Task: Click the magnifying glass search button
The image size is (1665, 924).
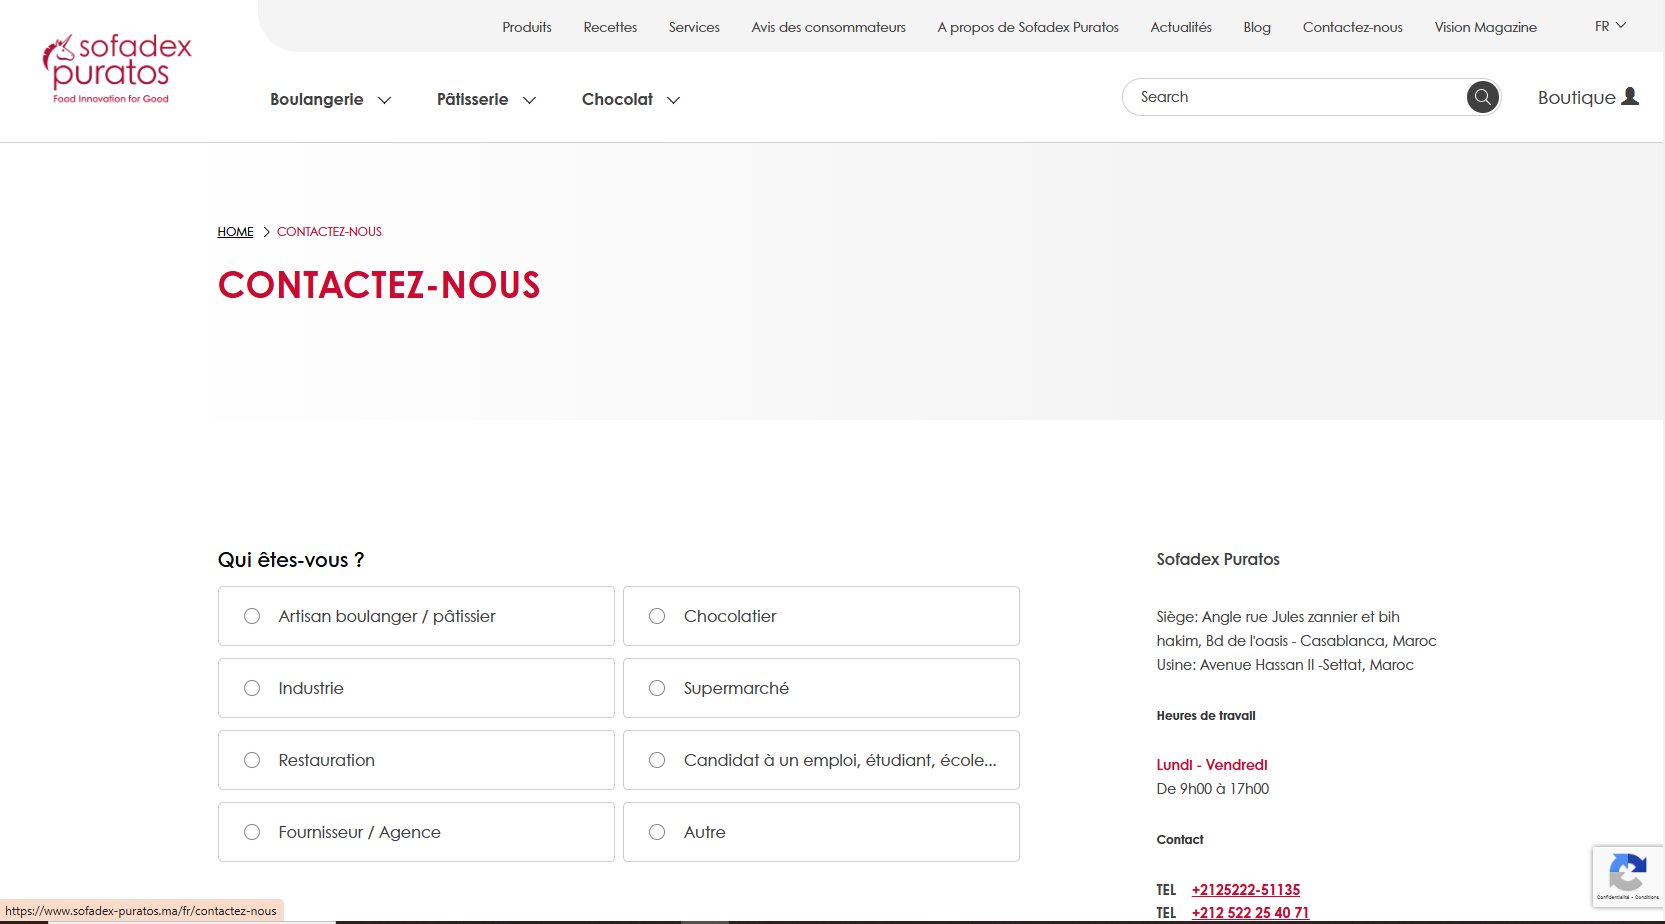Action: (1482, 97)
